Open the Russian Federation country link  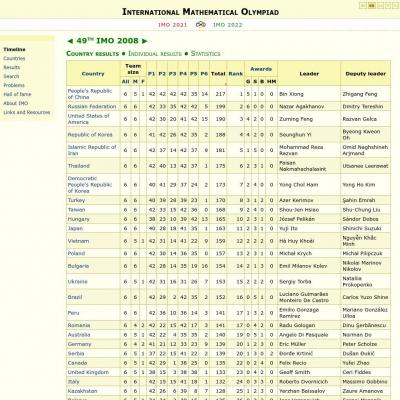click(x=92, y=106)
